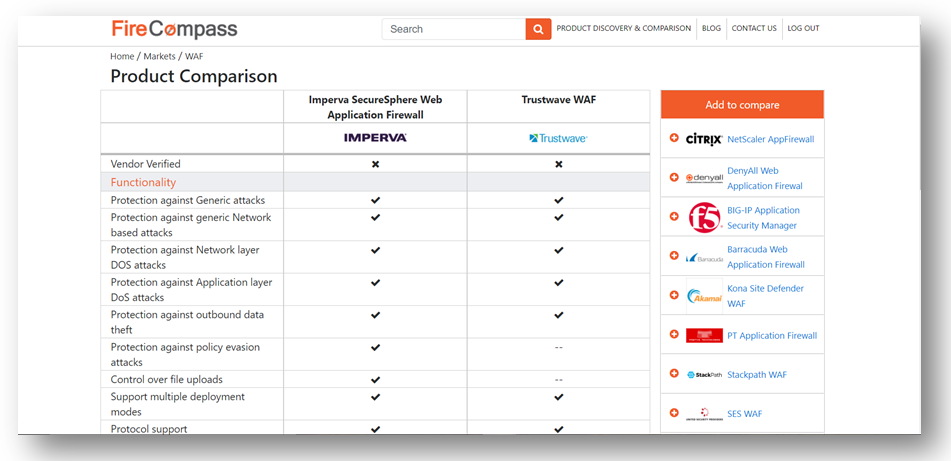Click the Imperva logo in table header
This screenshot has height=461, width=951.
(375, 138)
